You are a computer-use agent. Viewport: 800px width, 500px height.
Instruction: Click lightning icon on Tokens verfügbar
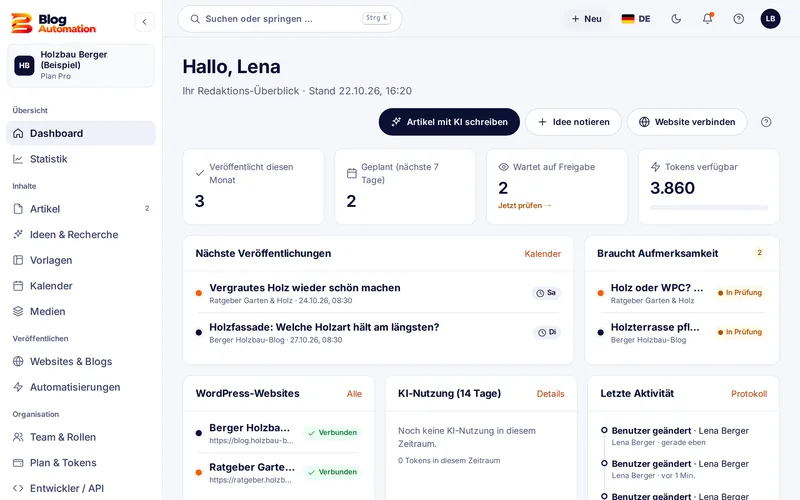[656, 167]
